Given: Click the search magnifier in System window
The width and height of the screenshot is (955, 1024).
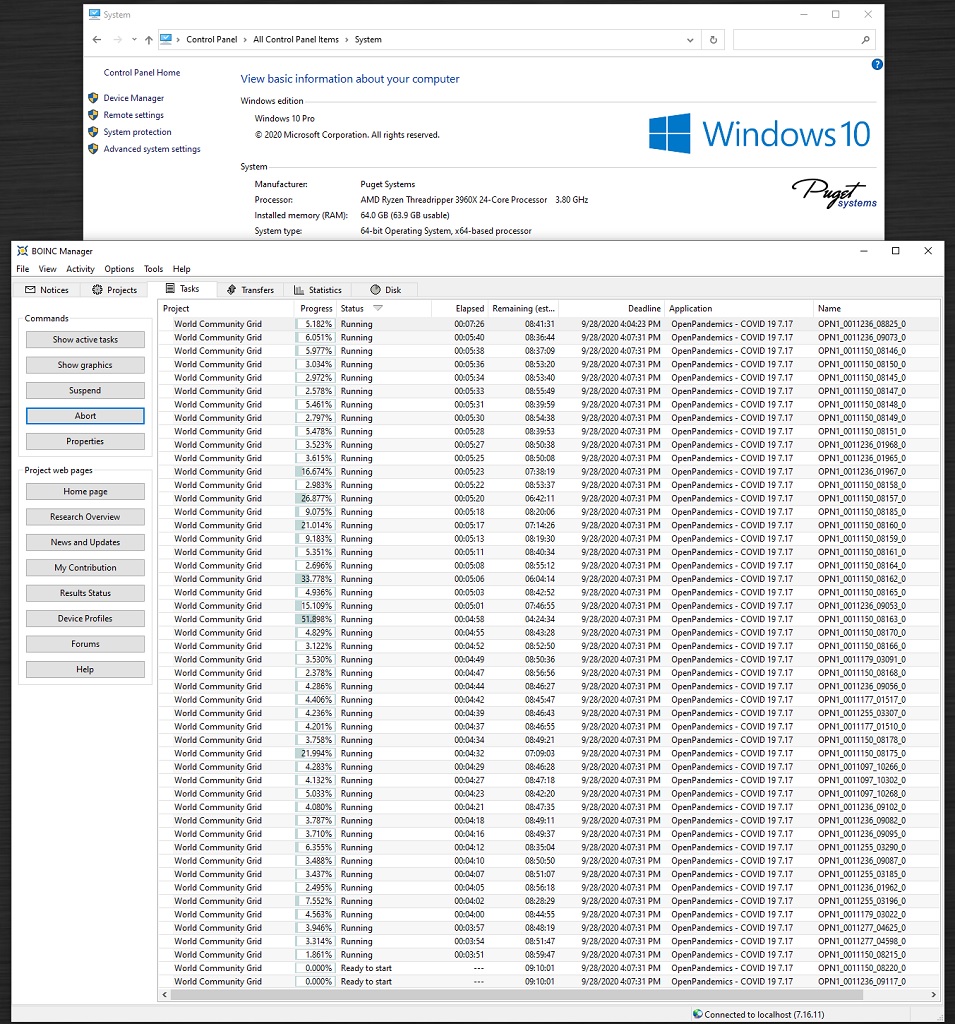Looking at the screenshot, I should [x=866, y=40].
